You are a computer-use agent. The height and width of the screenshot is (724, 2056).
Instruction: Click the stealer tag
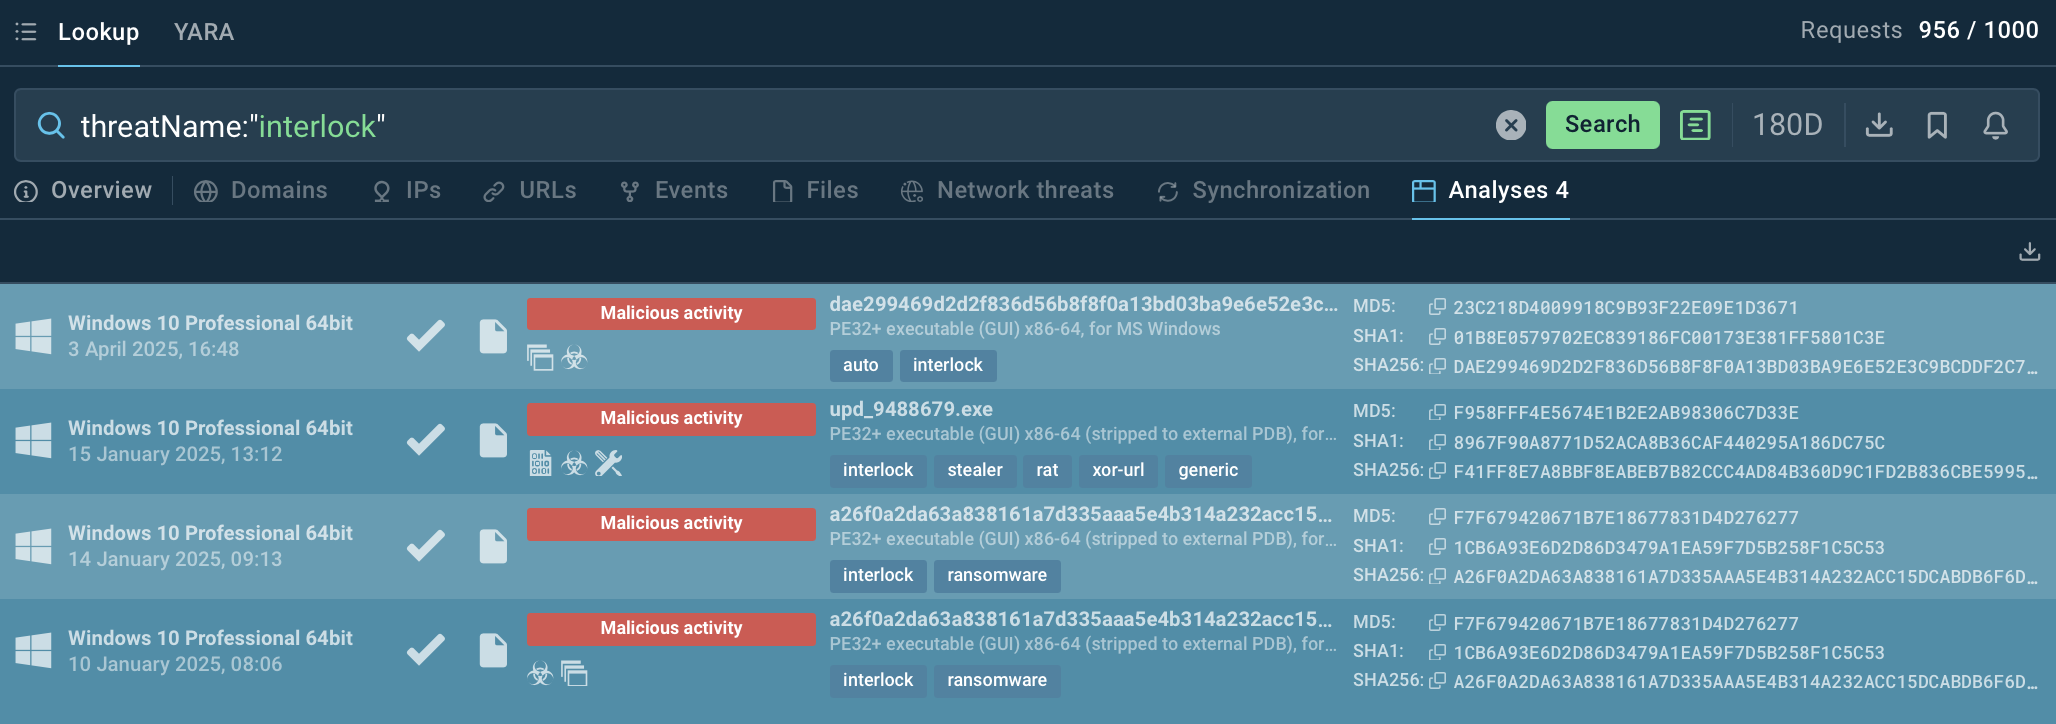[974, 470]
